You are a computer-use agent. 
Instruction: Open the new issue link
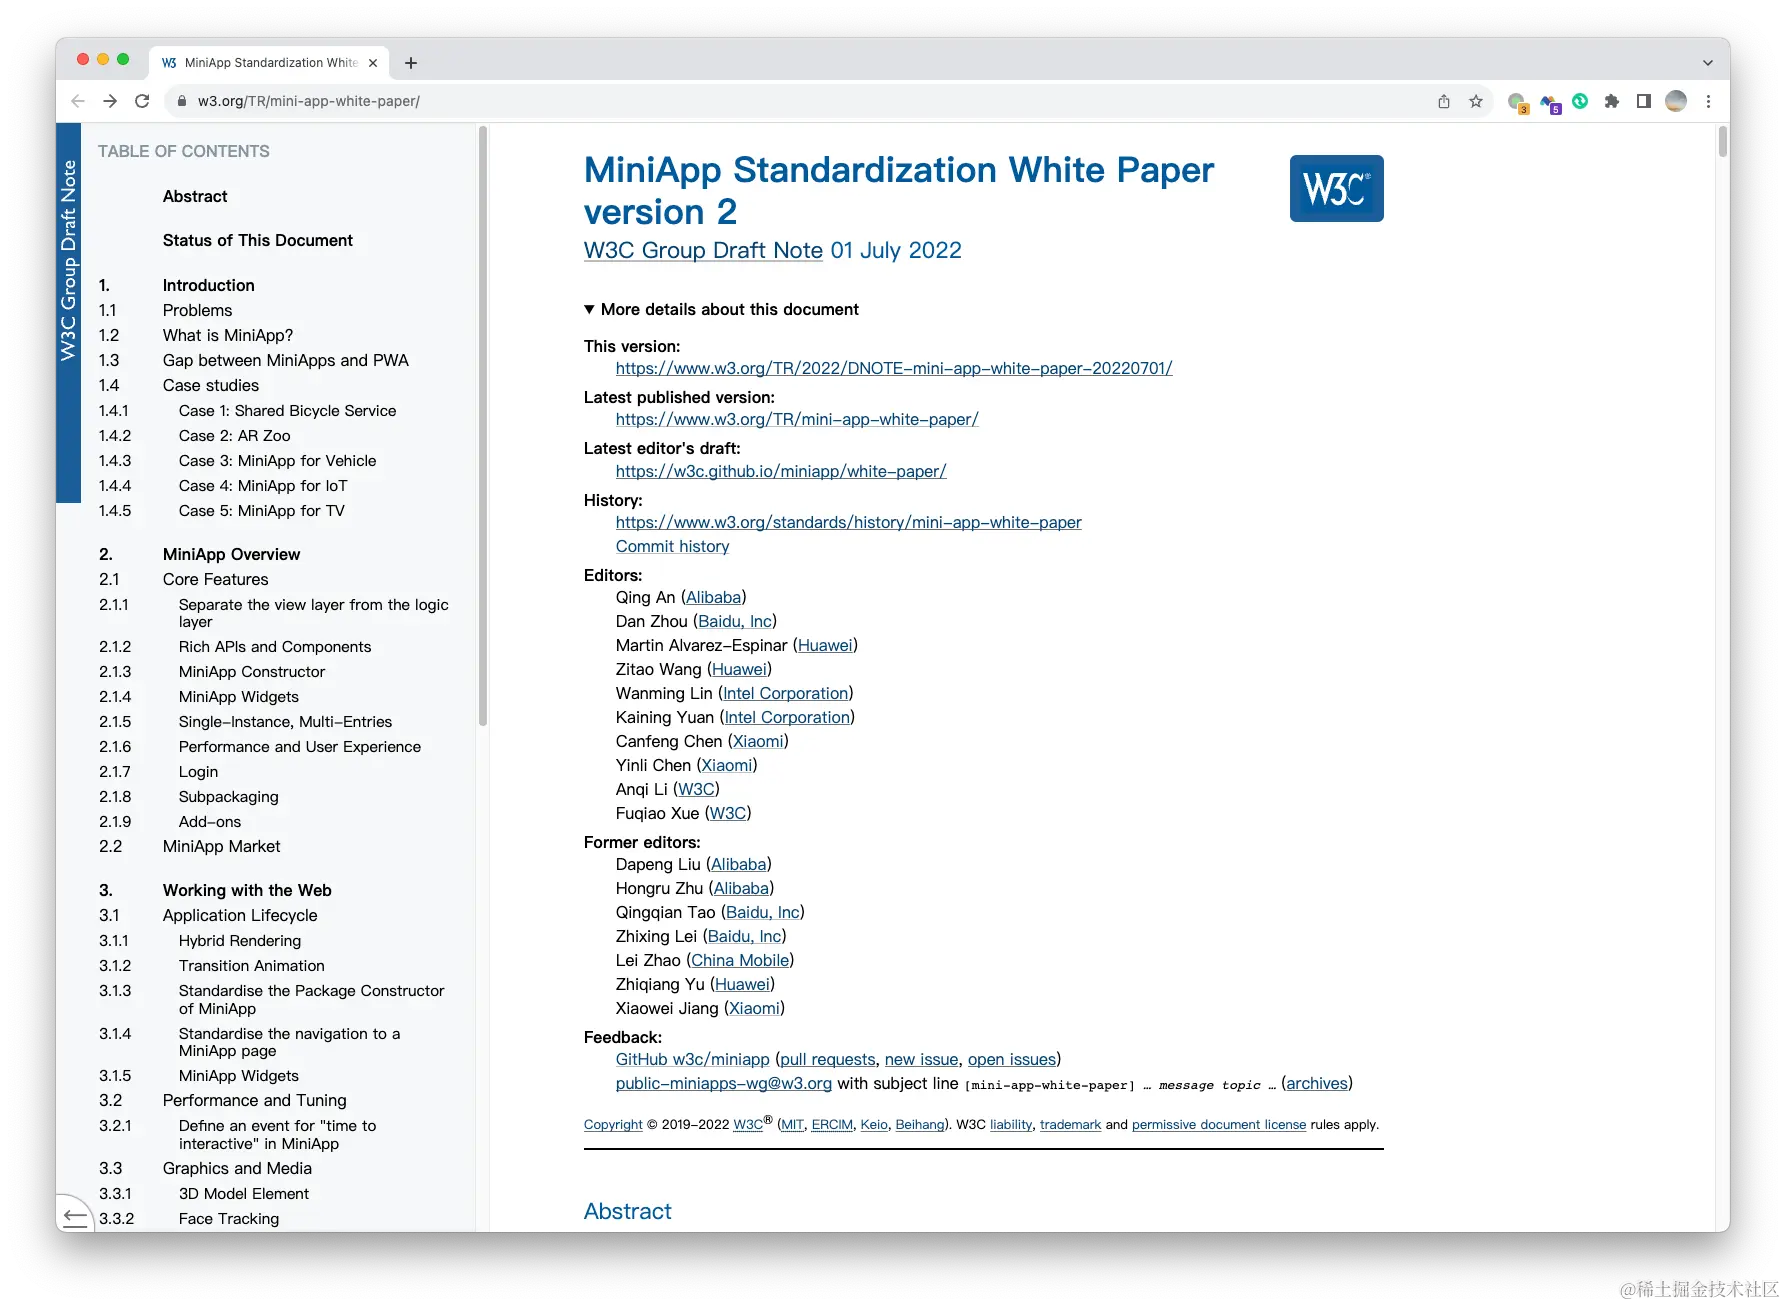tap(922, 1060)
